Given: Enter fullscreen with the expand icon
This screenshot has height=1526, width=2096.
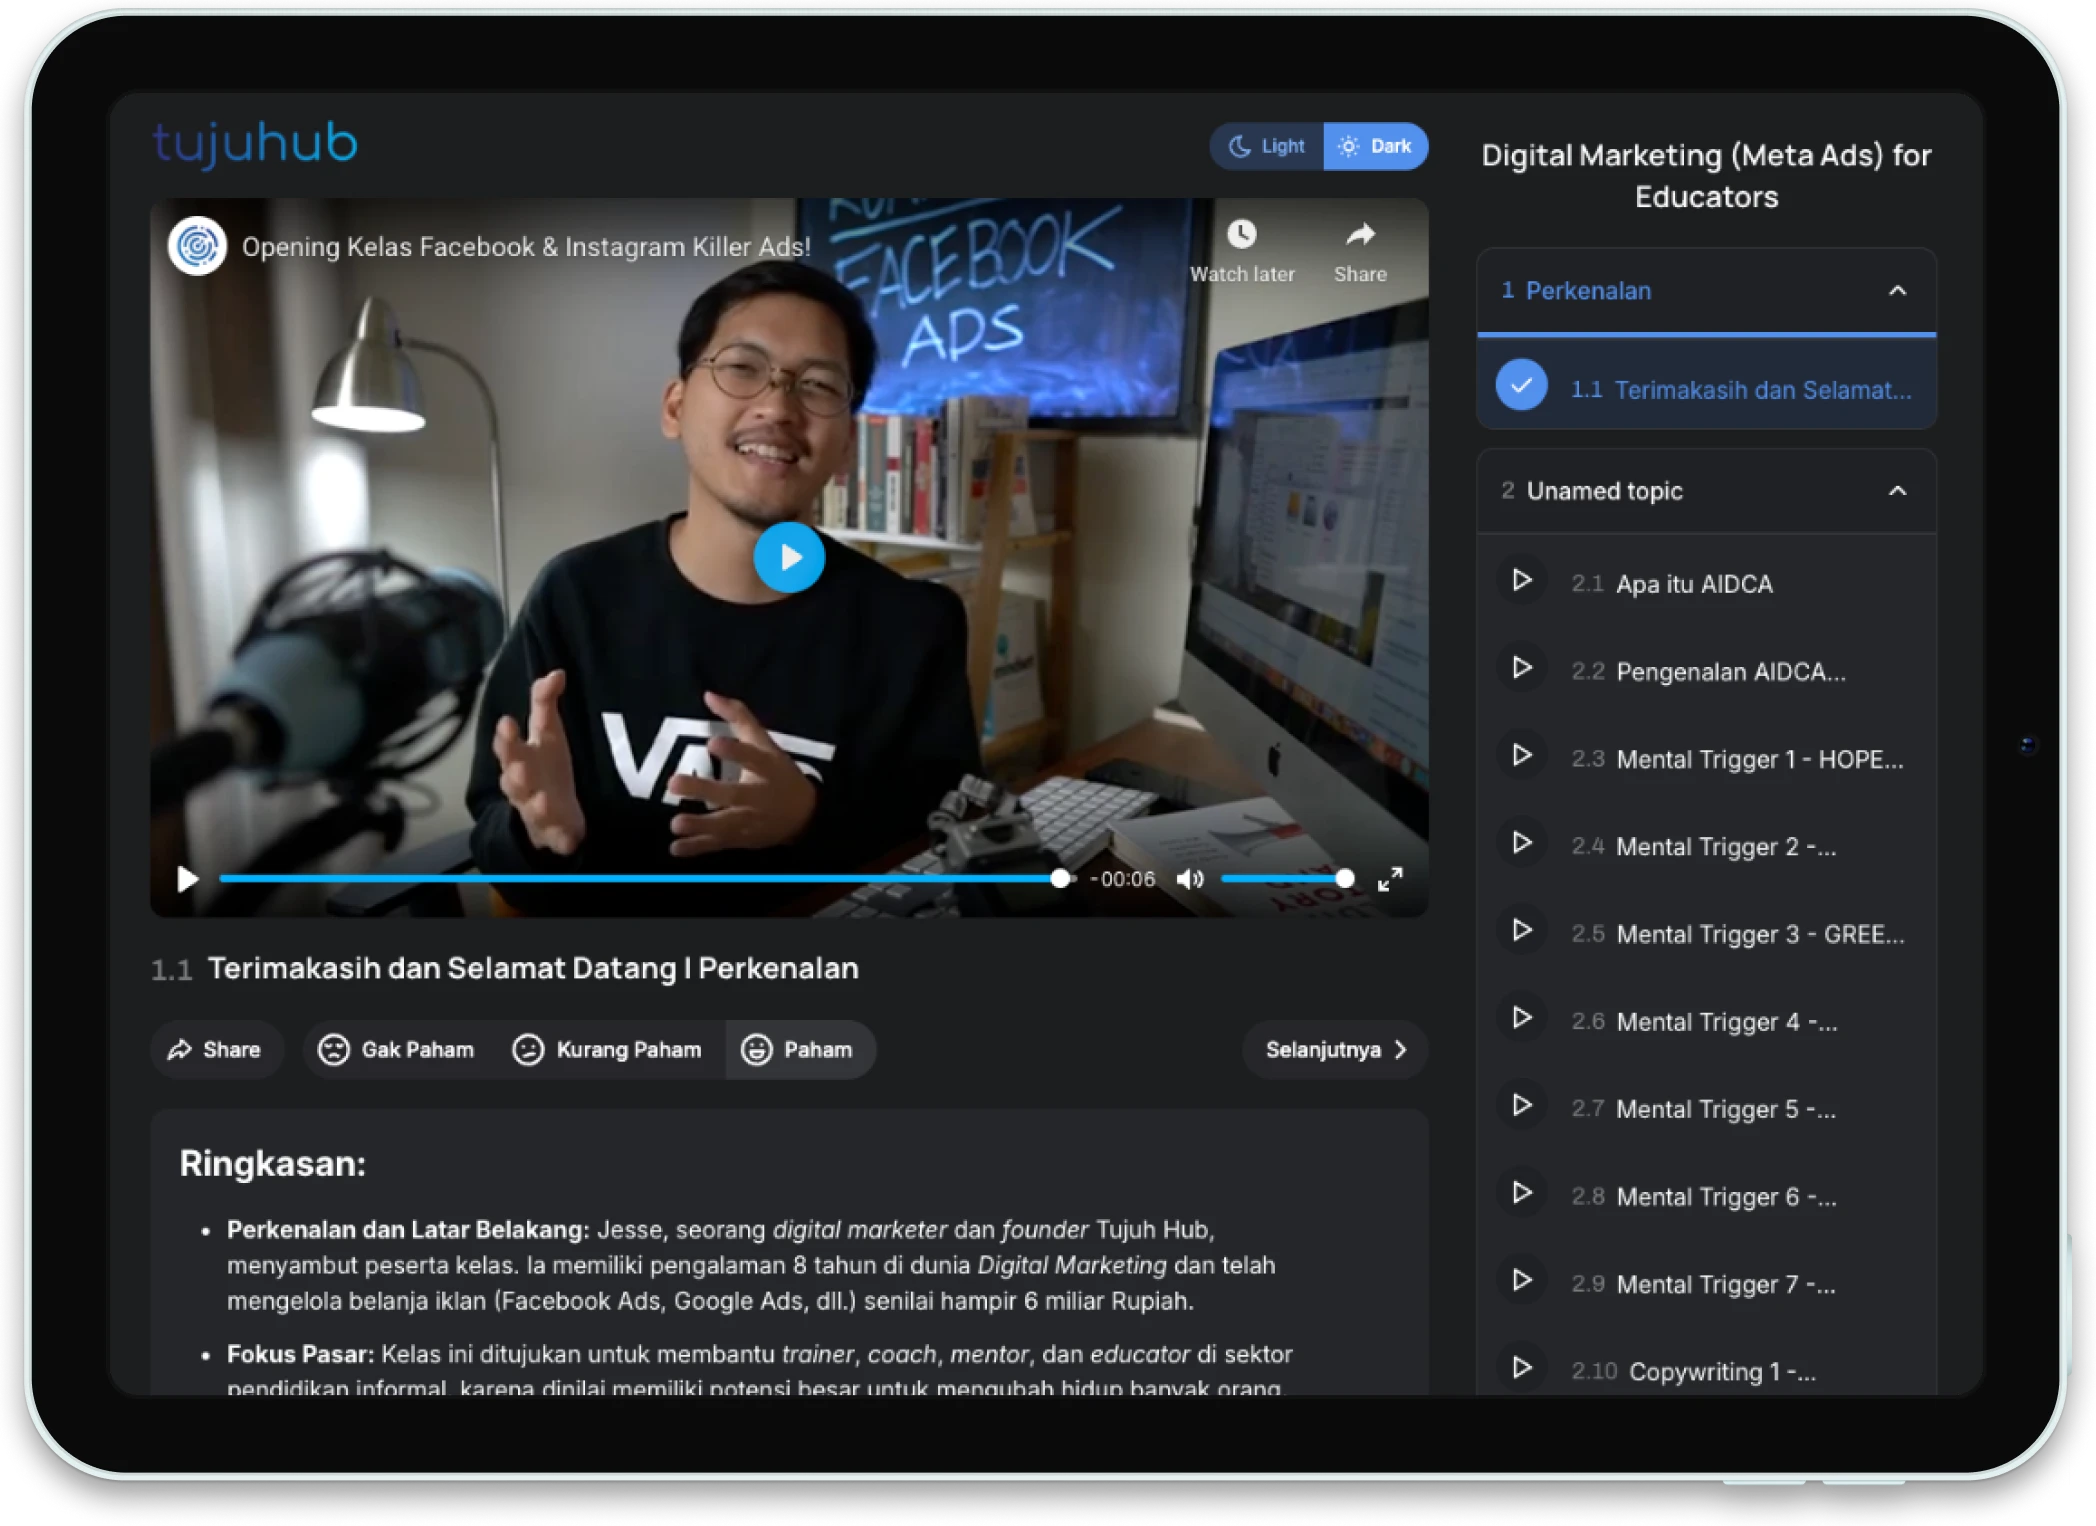Looking at the screenshot, I should (1390, 879).
